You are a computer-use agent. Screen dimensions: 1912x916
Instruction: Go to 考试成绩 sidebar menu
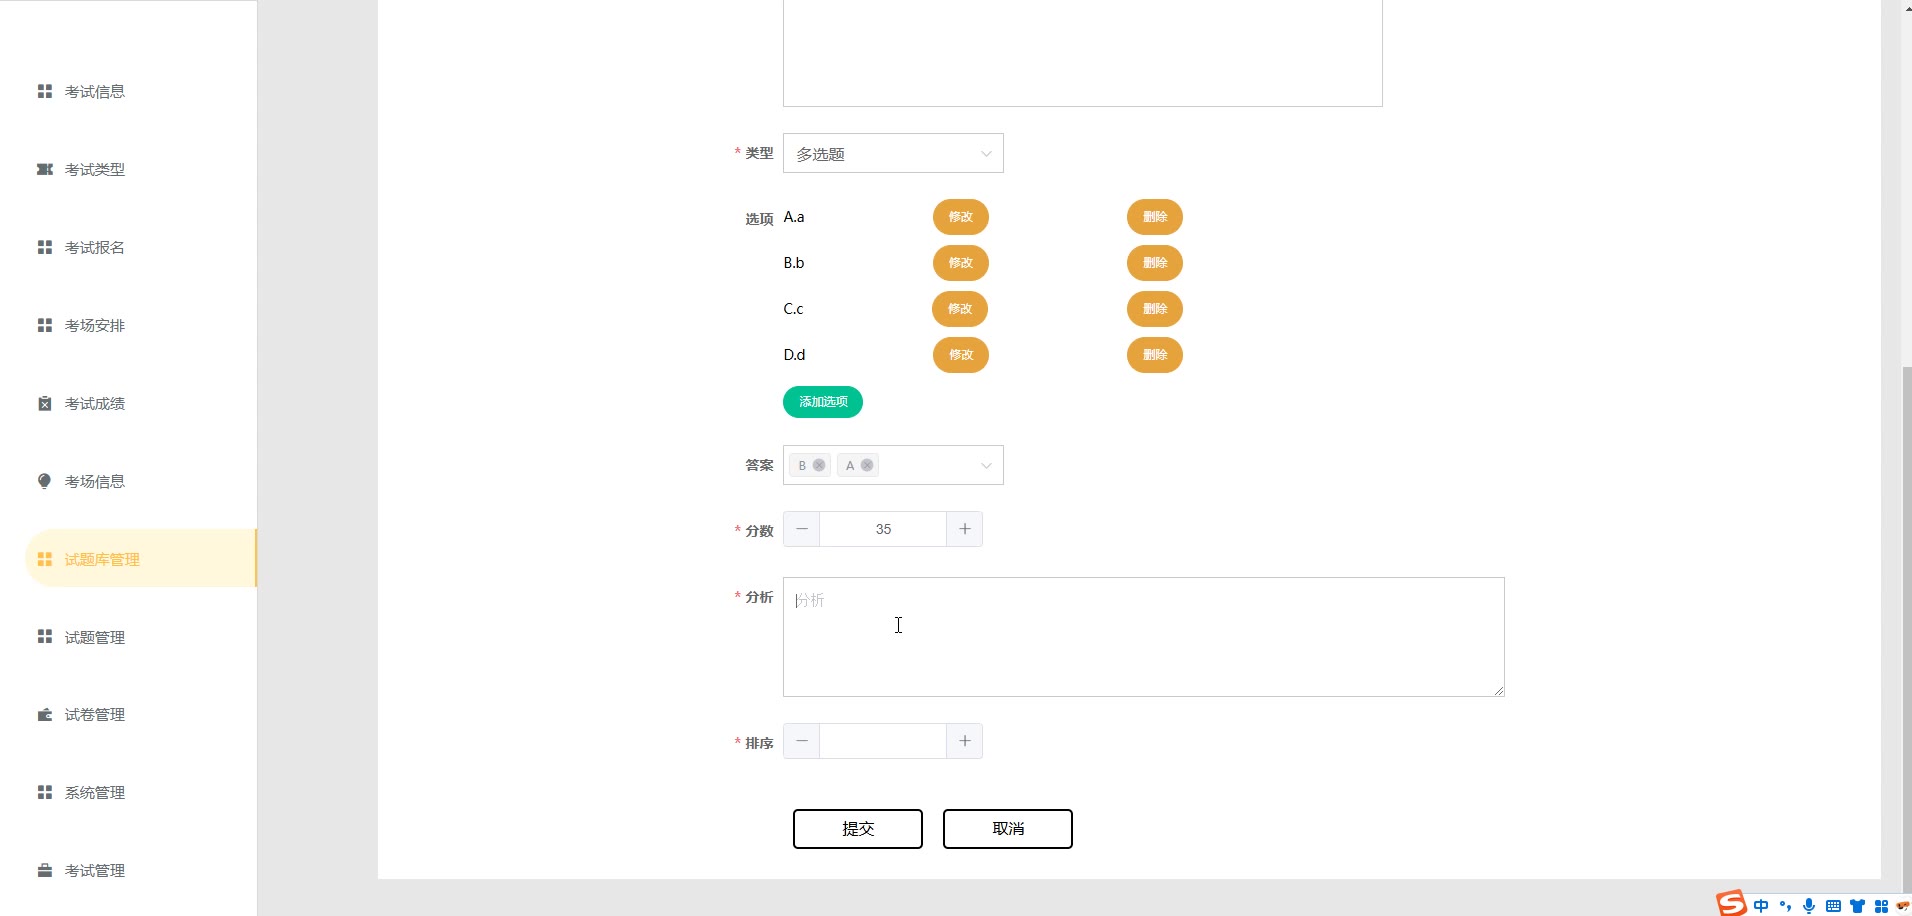(x=95, y=403)
